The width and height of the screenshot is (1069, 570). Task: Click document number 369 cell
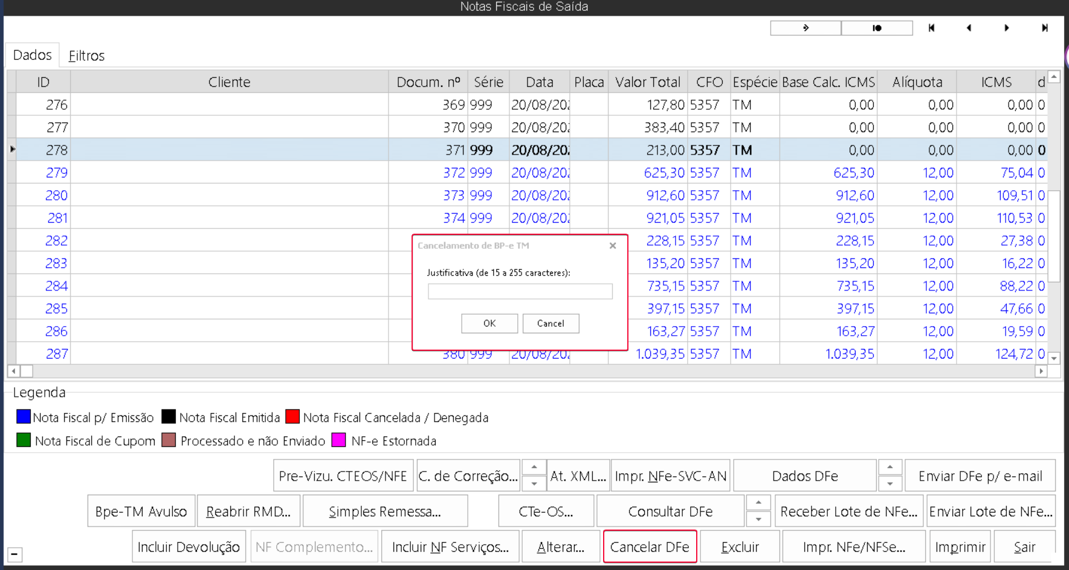click(427, 105)
